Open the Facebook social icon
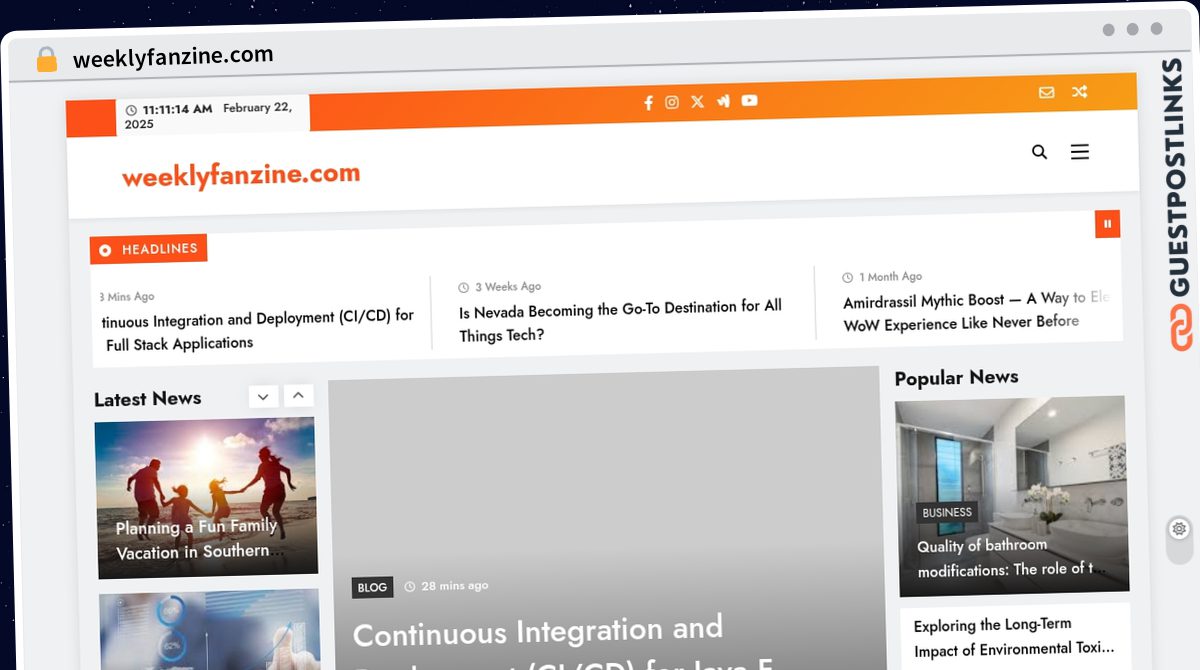This screenshot has height=670, width=1200. pyautogui.click(x=648, y=102)
